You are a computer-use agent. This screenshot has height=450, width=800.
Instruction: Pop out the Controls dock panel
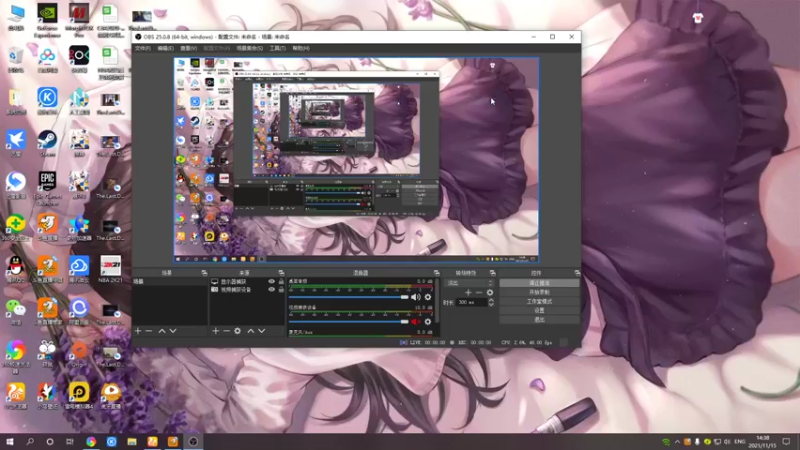click(577, 273)
